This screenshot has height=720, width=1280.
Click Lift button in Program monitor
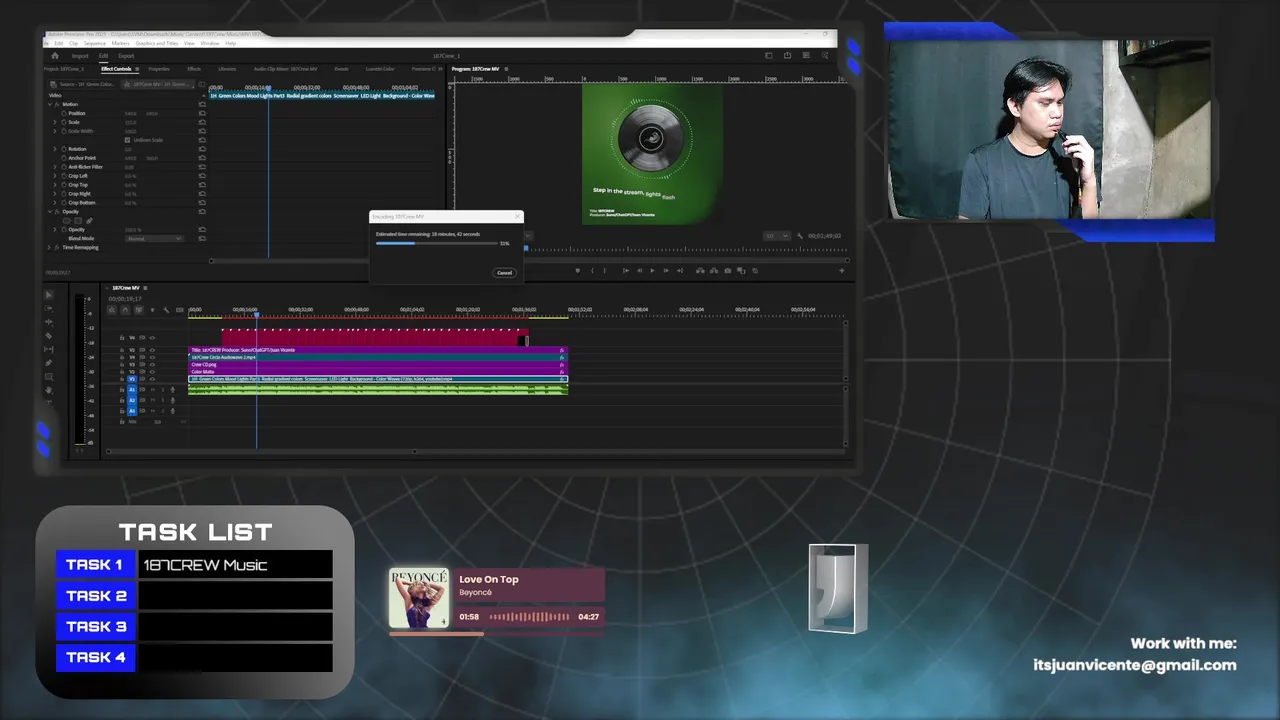click(700, 270)
